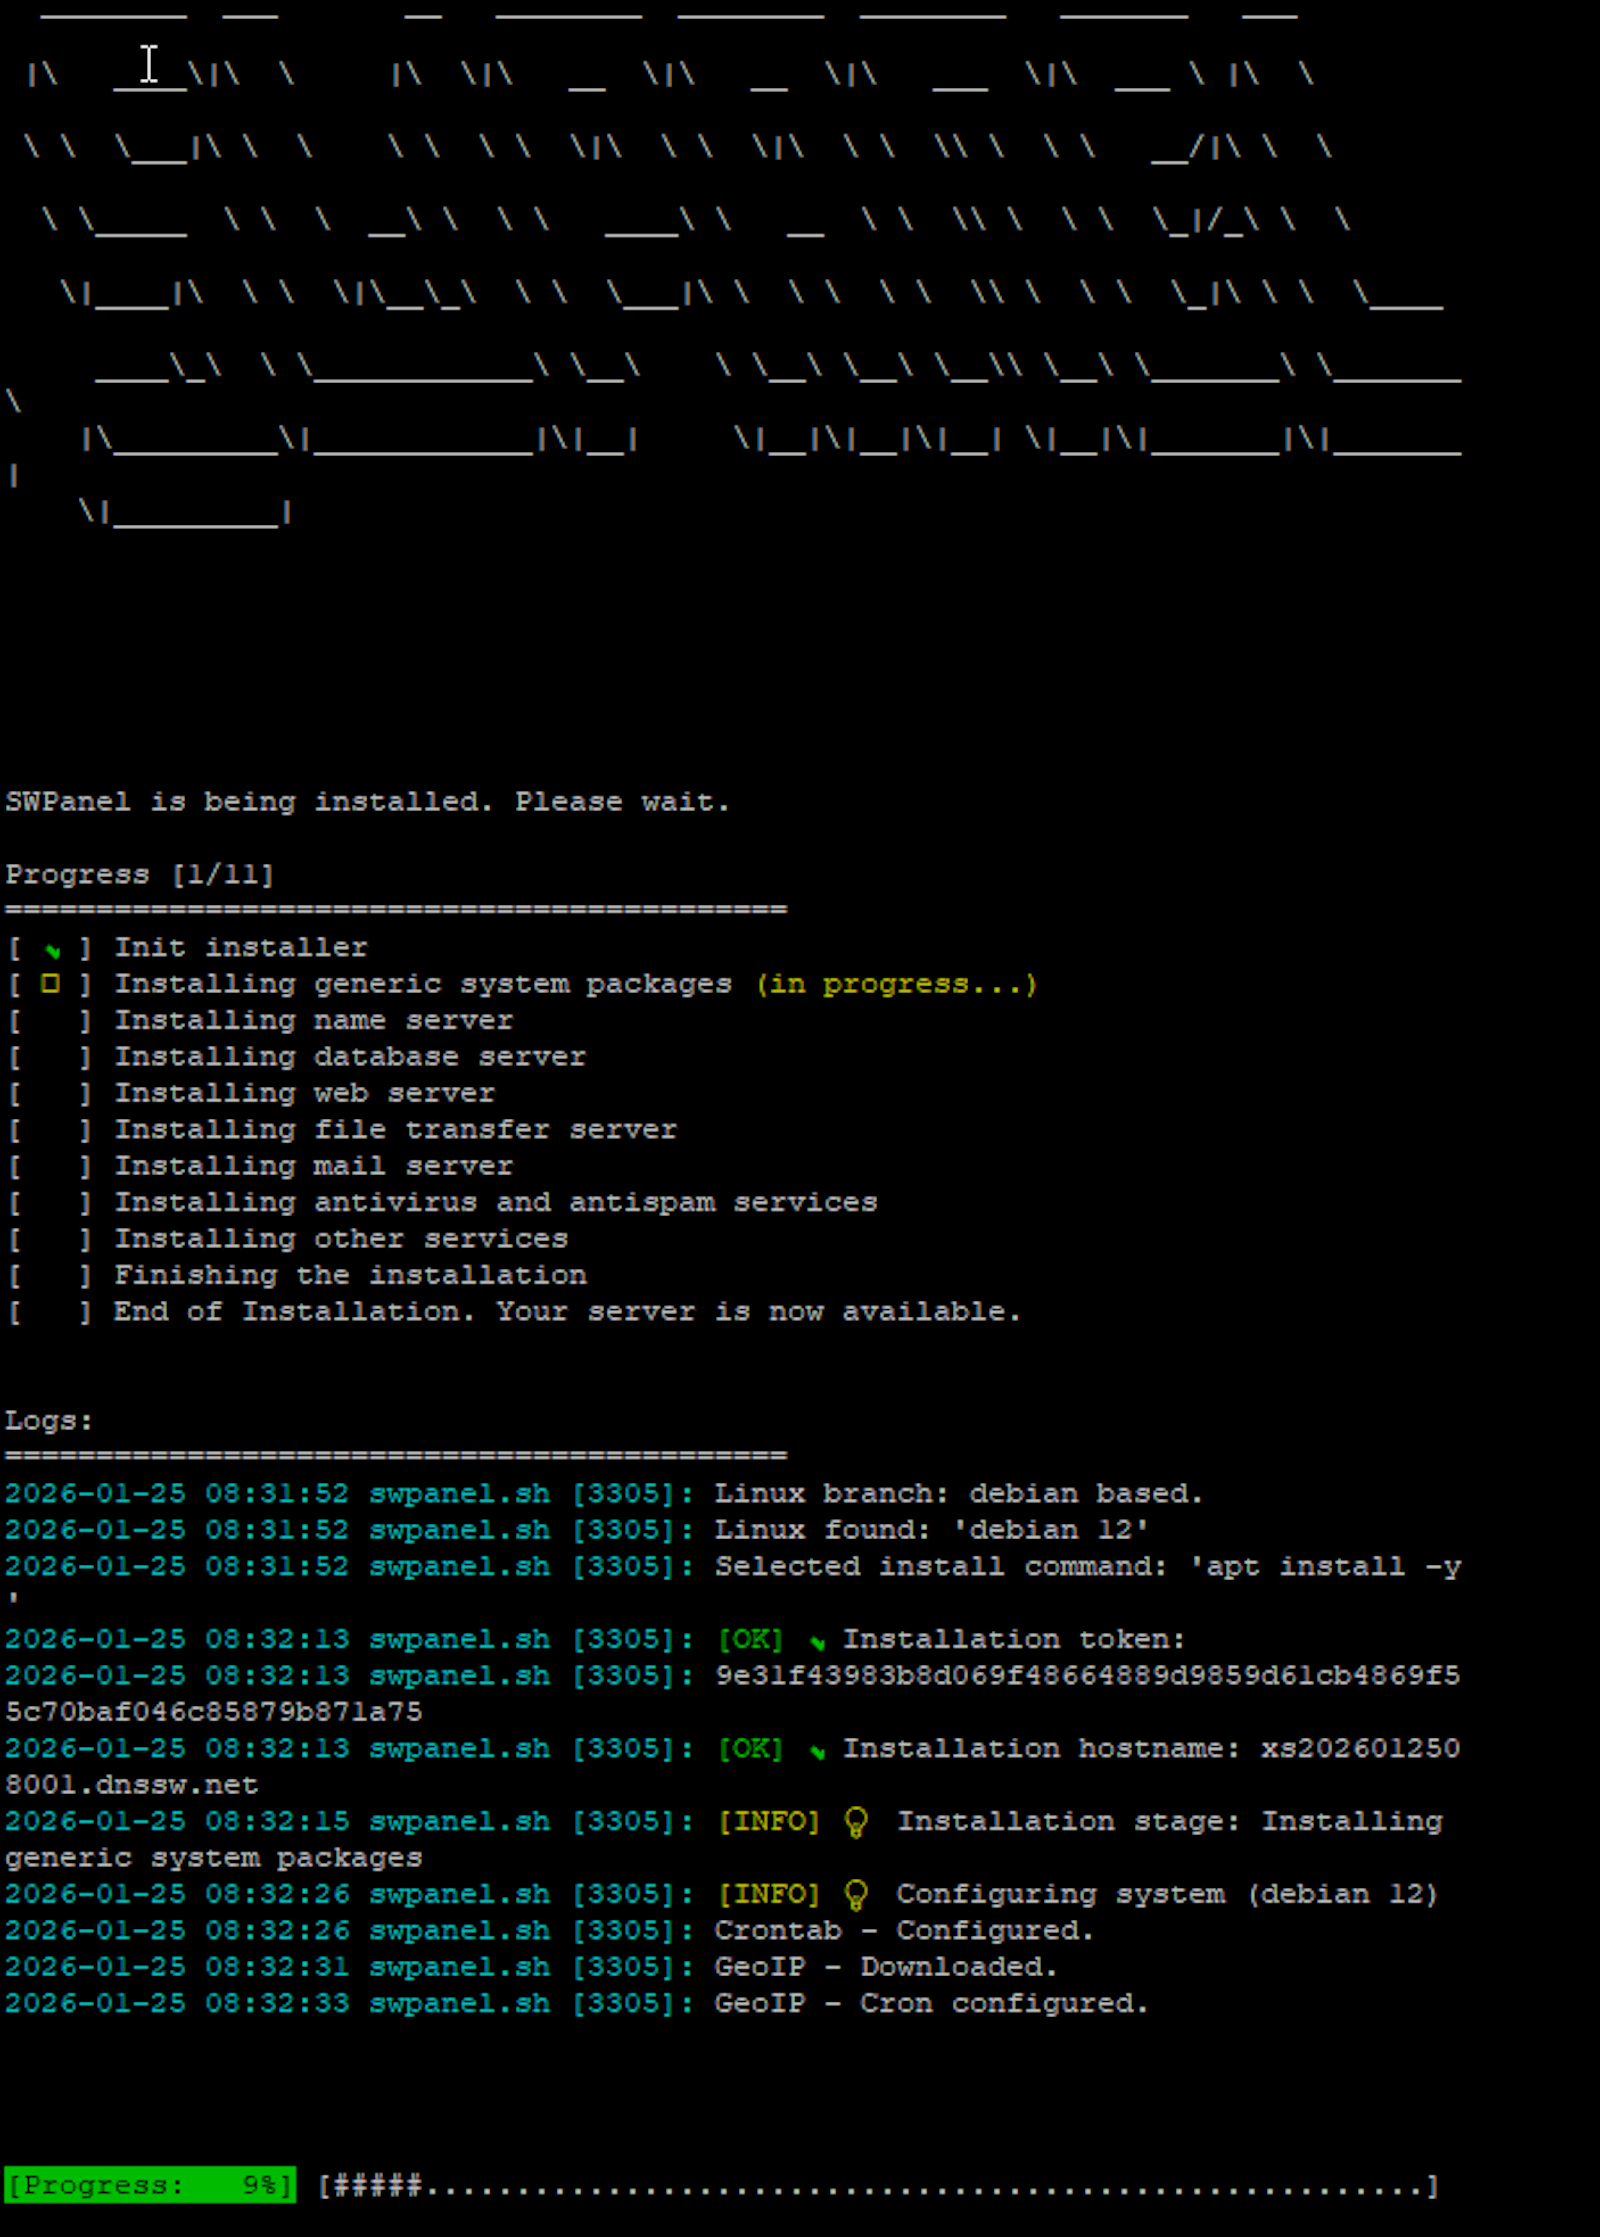This screenshot has width=1600, height=2237.
Task: Click the green Progress 9% indicator
Action: [150, 2185]
